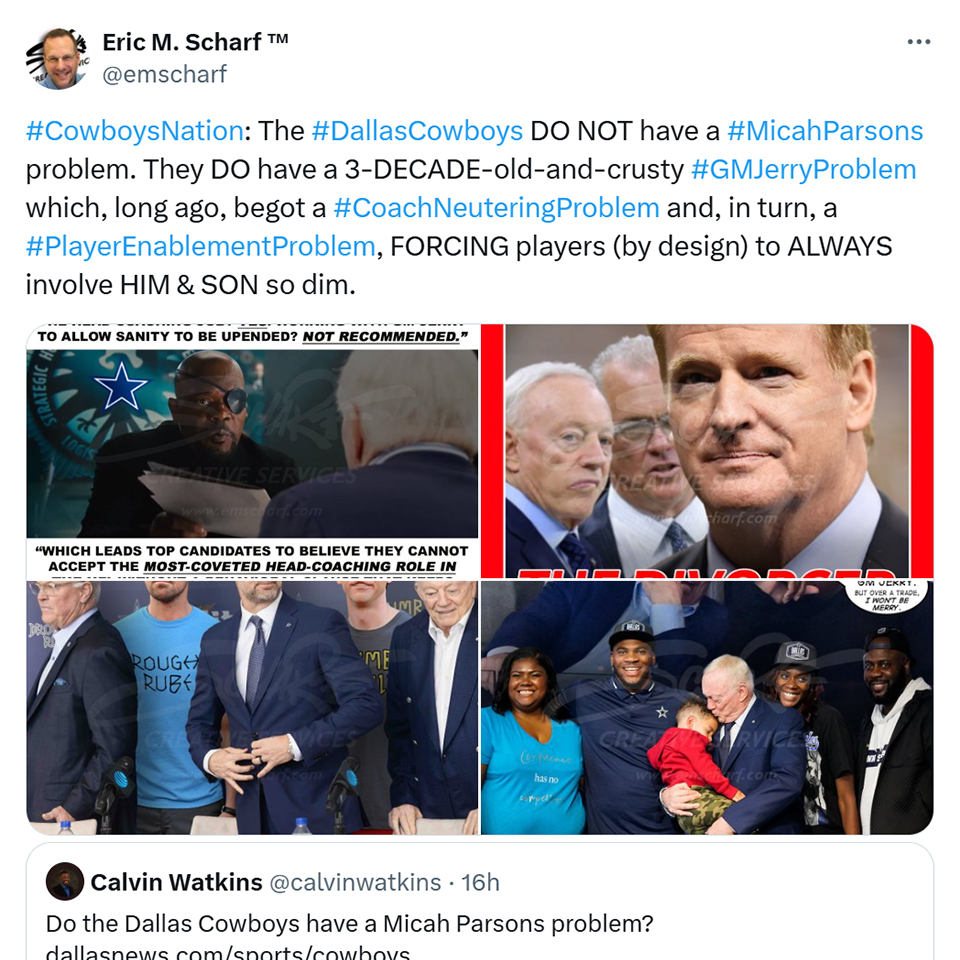This screenshot has width=960, height=960.
Task: Open the draft family photo thumbnail
Action: pos(707,708)
